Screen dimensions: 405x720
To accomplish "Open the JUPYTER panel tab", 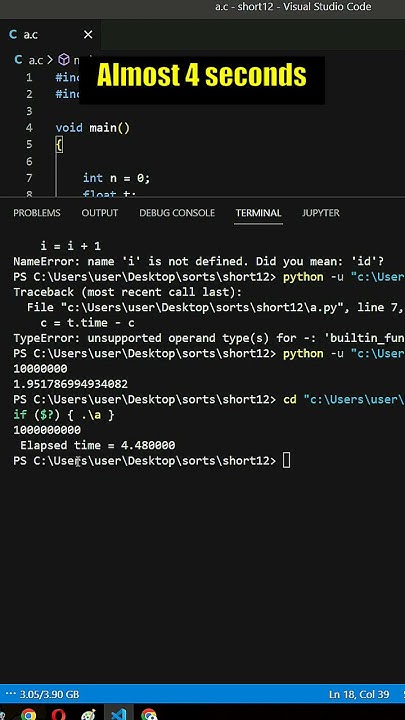I will [321, 213].
